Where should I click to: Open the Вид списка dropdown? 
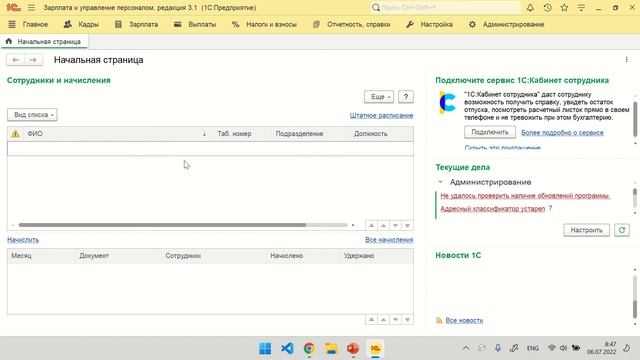[x=32, y=115]
